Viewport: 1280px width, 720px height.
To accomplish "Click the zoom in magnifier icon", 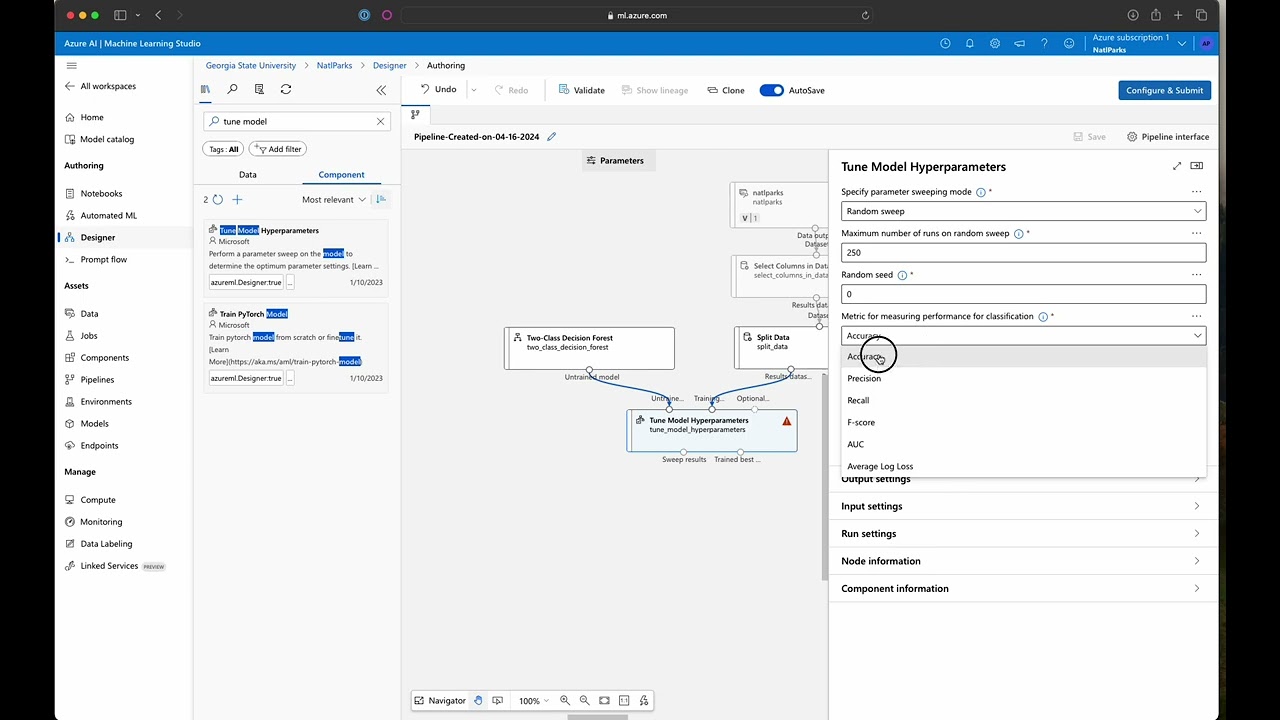I will click(x=565, y=701).
